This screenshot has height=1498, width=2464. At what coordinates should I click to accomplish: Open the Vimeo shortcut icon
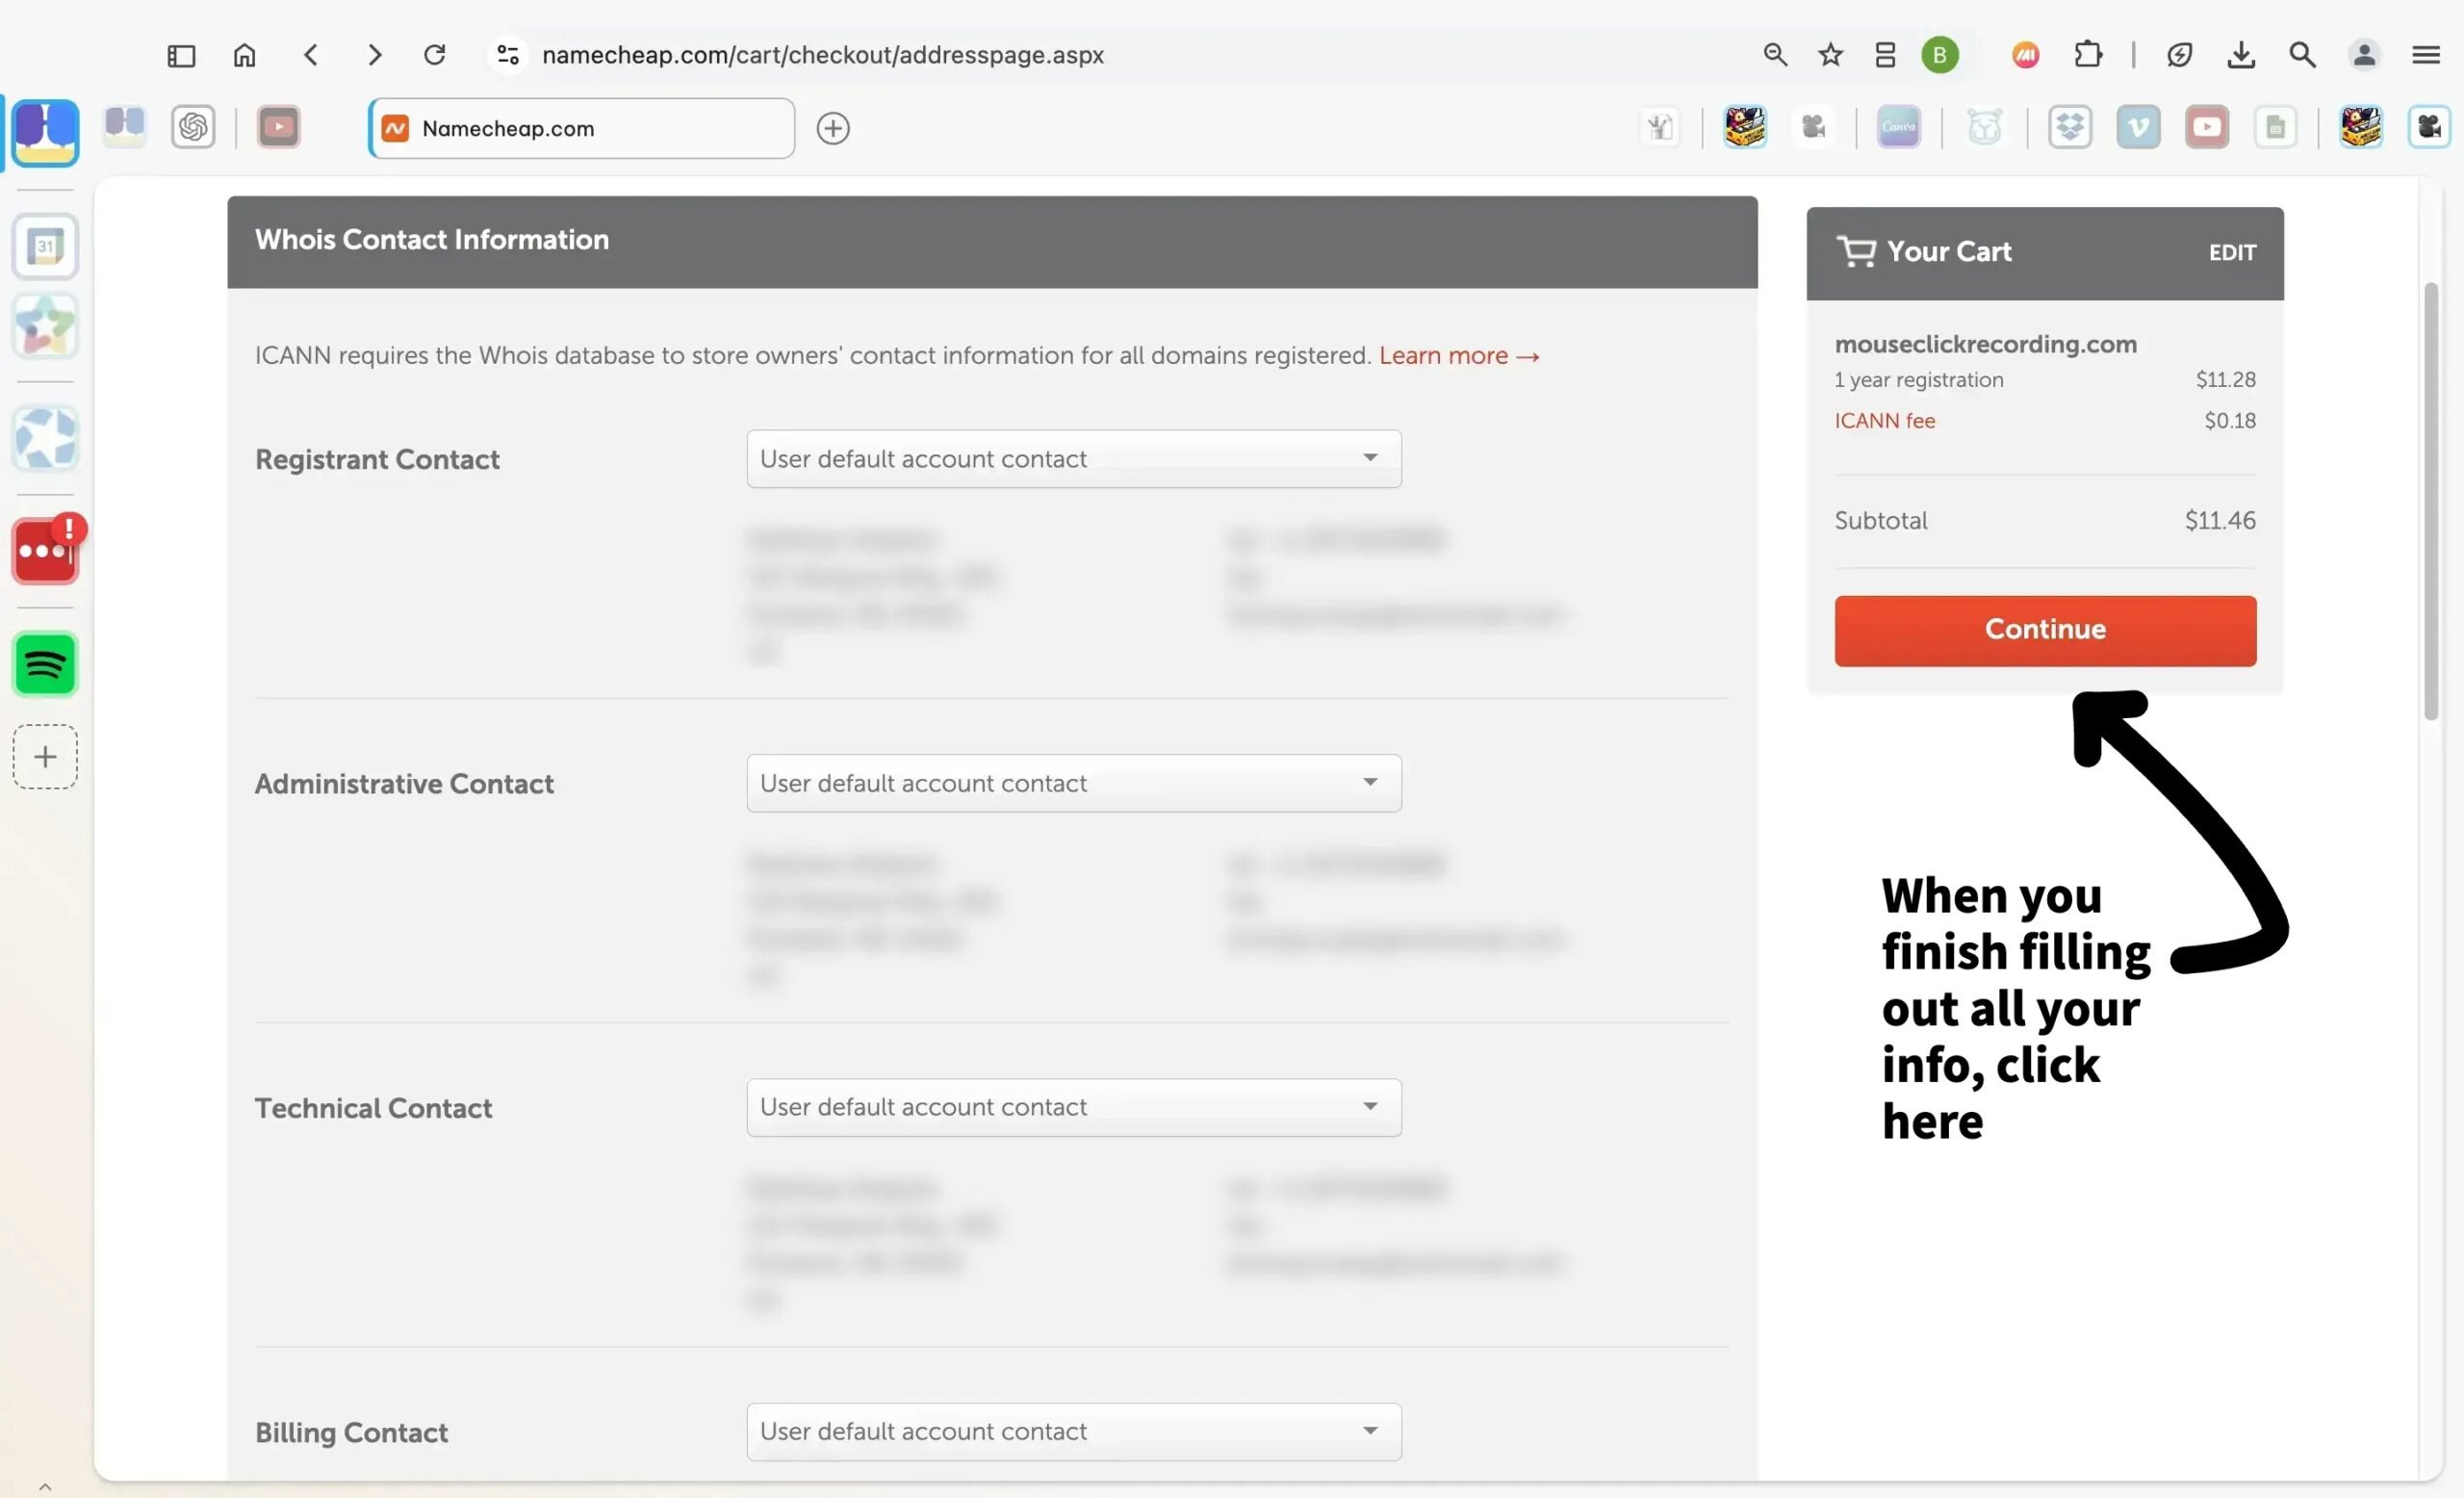coord(2138,128)
